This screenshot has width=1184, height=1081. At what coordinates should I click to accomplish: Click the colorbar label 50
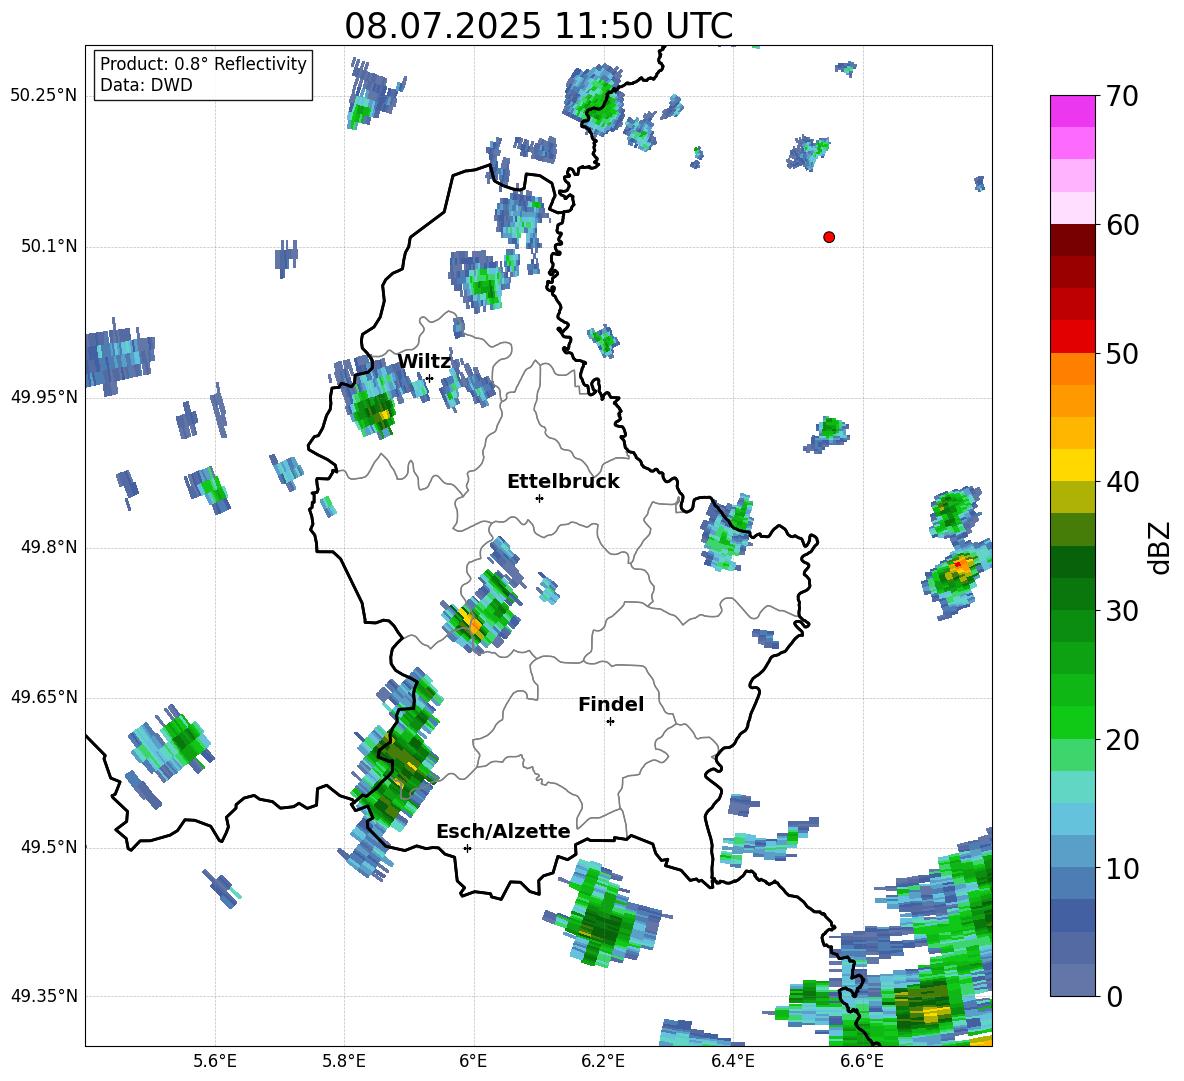click(x=1123, y=354)
